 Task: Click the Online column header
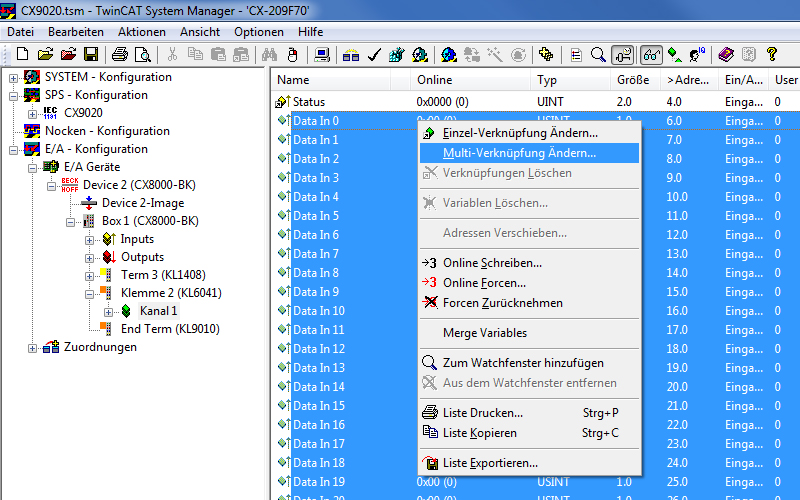[x=470, y=80]
